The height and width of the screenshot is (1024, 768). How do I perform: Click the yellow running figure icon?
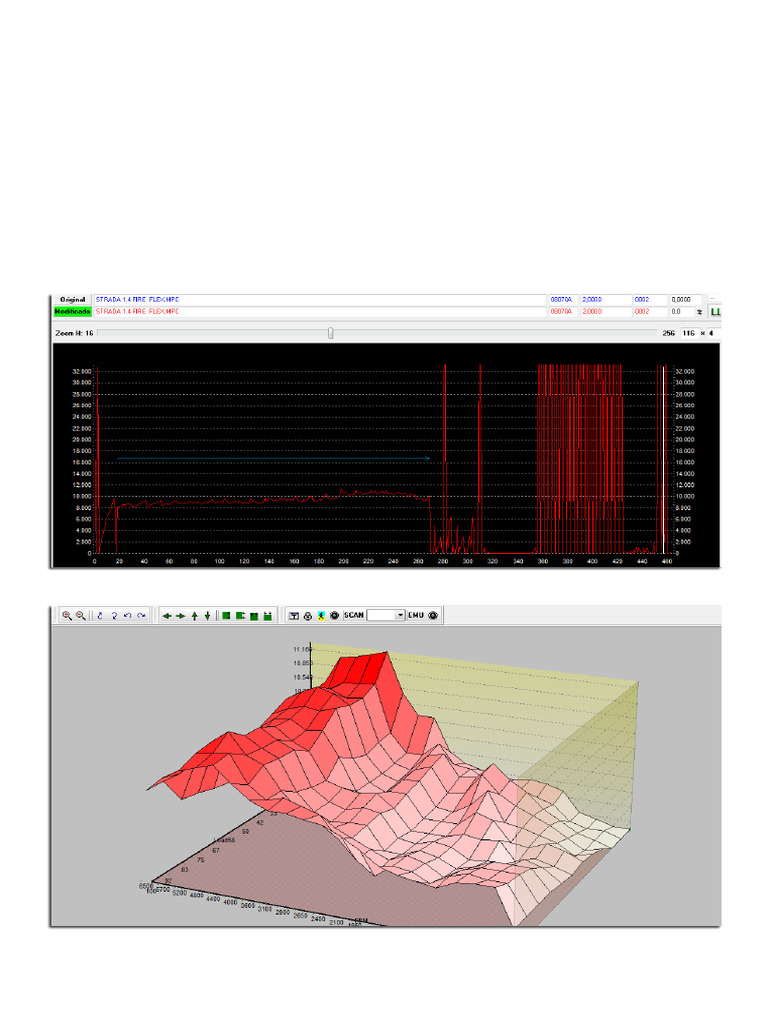click(x=321, y=615)
